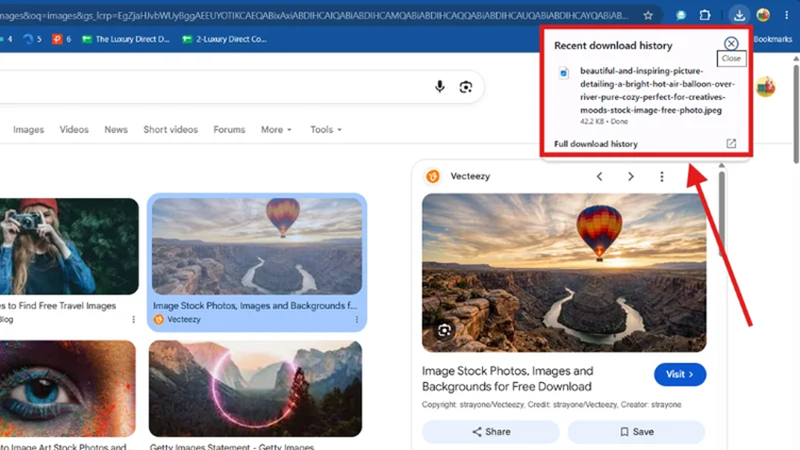The image size is (800, 450).
Task: Switch to the Forums tab
Action: coord(229,130)
